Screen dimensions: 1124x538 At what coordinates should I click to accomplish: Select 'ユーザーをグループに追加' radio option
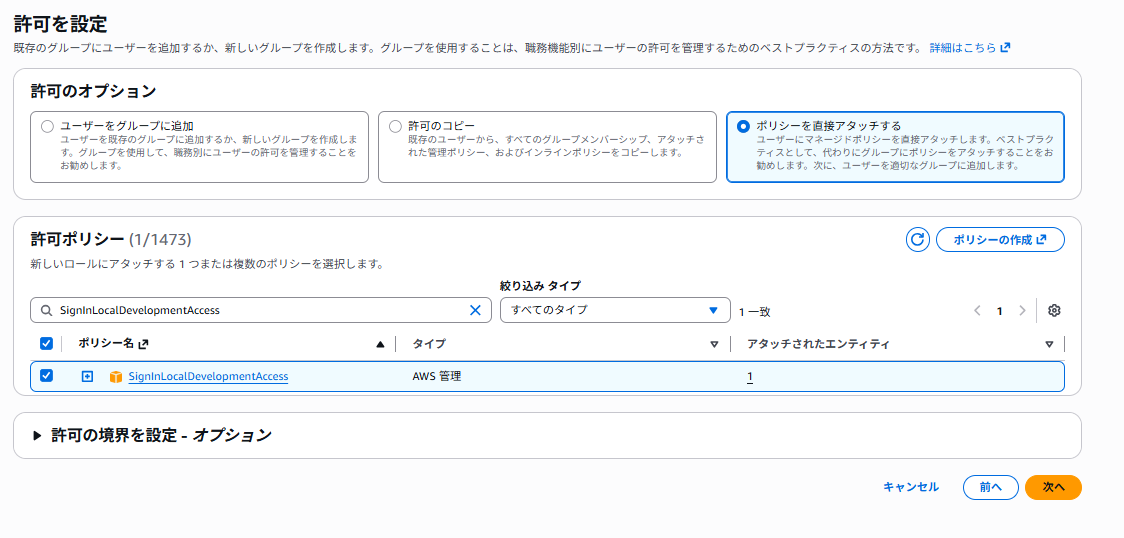(47, 127)
